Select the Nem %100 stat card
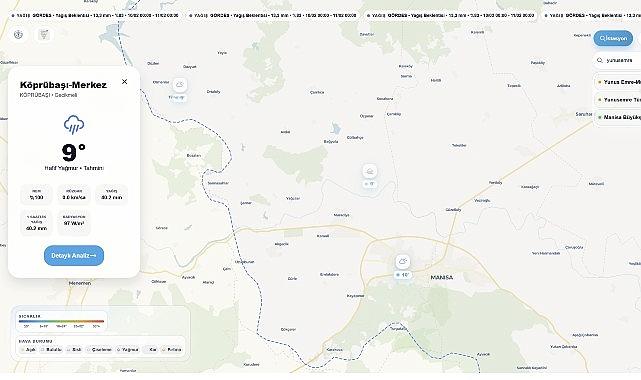641x380 pixels. pyautogui.click(x=36, y=194)
